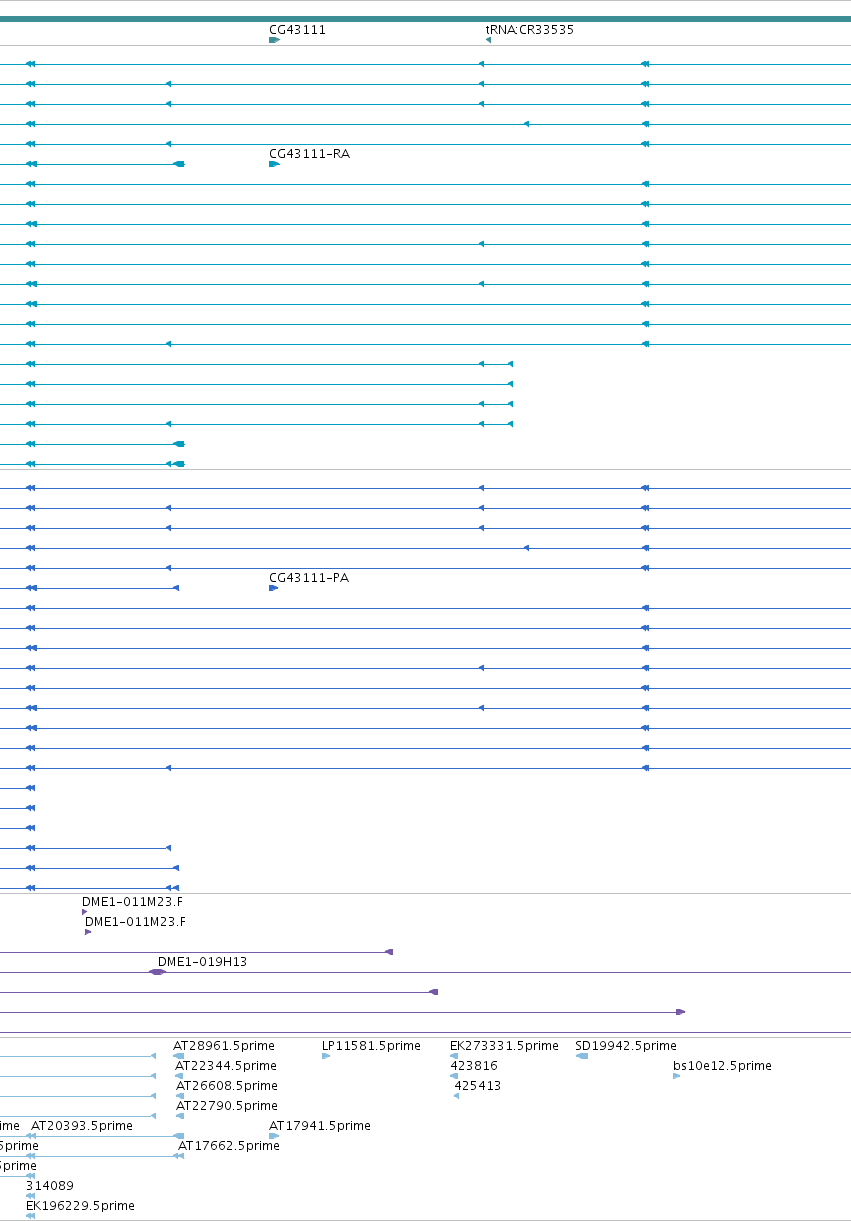Click the 314089 feature label

pyautogui.click(x=50, y=1186)
